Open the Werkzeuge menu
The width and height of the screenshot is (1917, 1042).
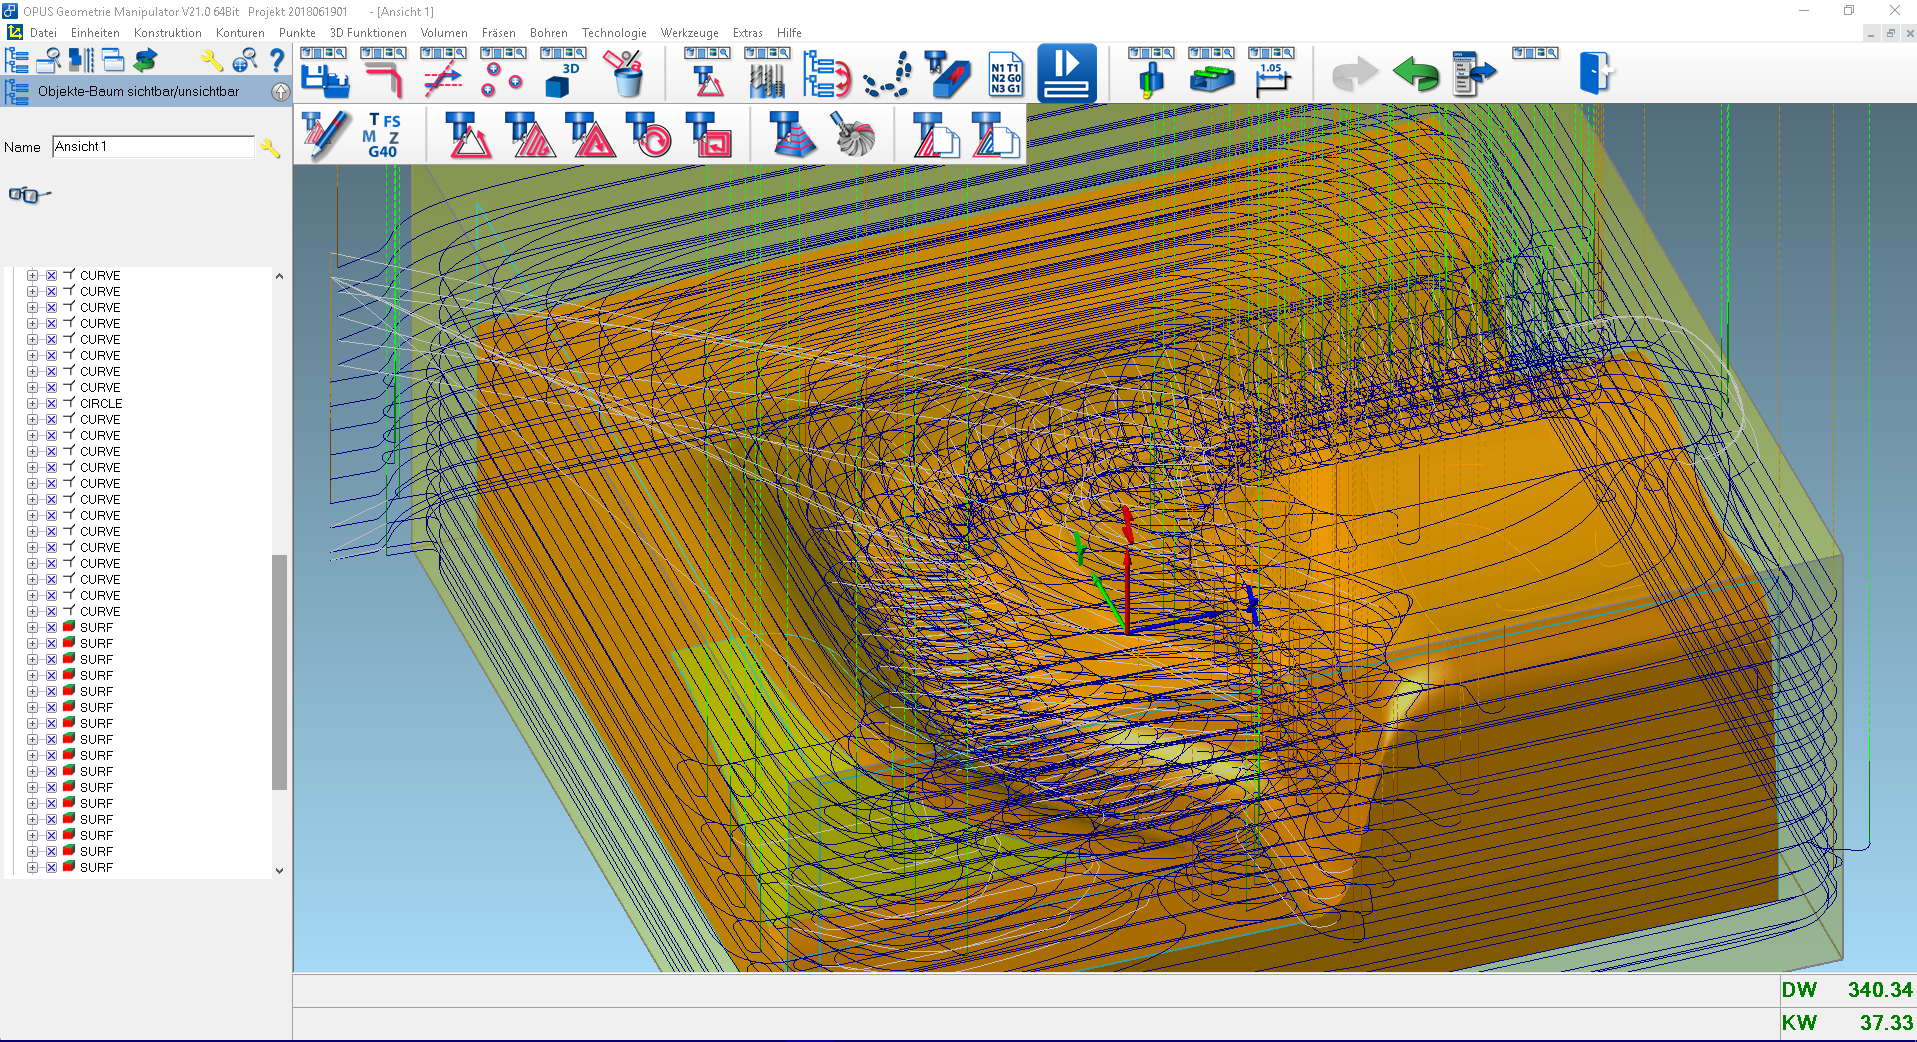click(689, 33)
